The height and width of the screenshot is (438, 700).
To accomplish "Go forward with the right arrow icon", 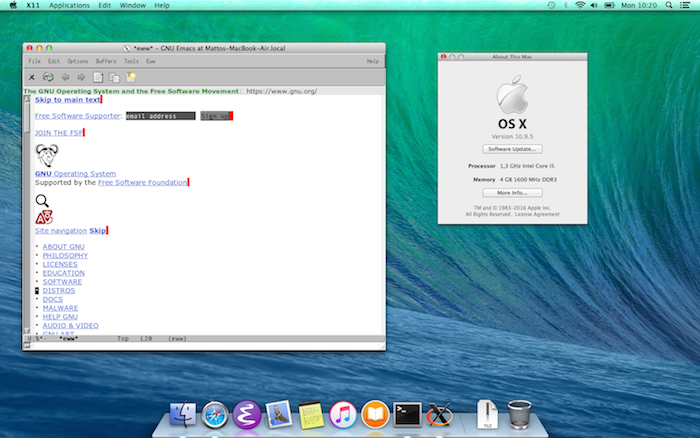I will pyautogui.click(x=81, y=77).
